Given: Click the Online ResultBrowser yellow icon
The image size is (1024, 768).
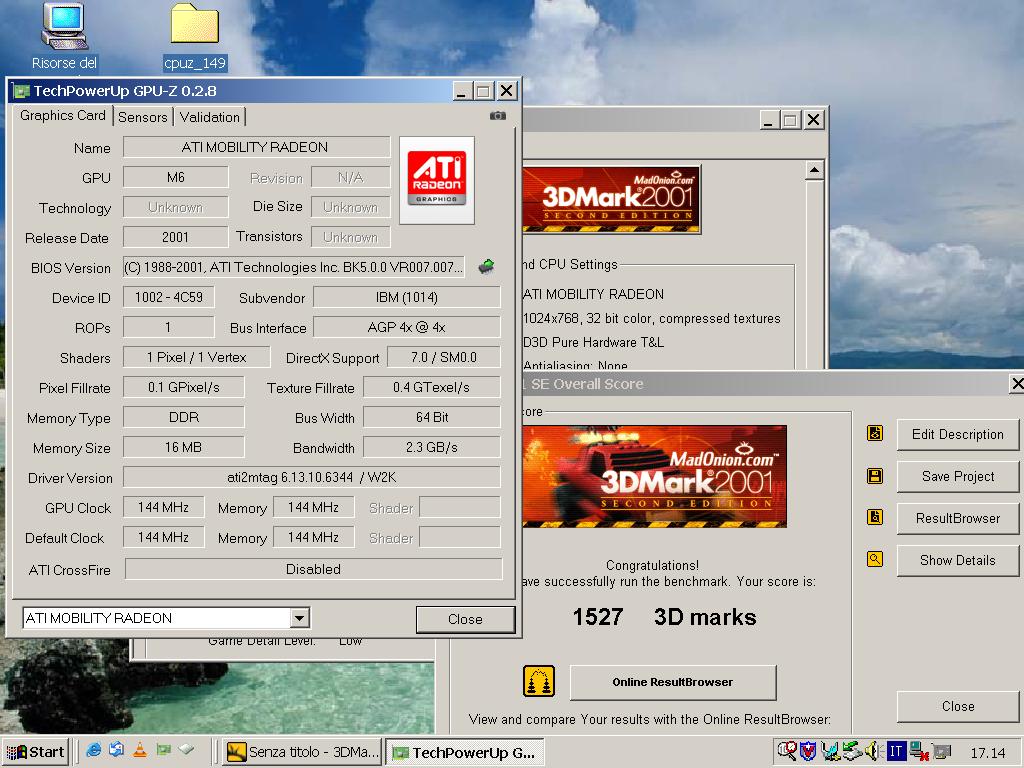Looking at the screenshot, I should (539, 682).
